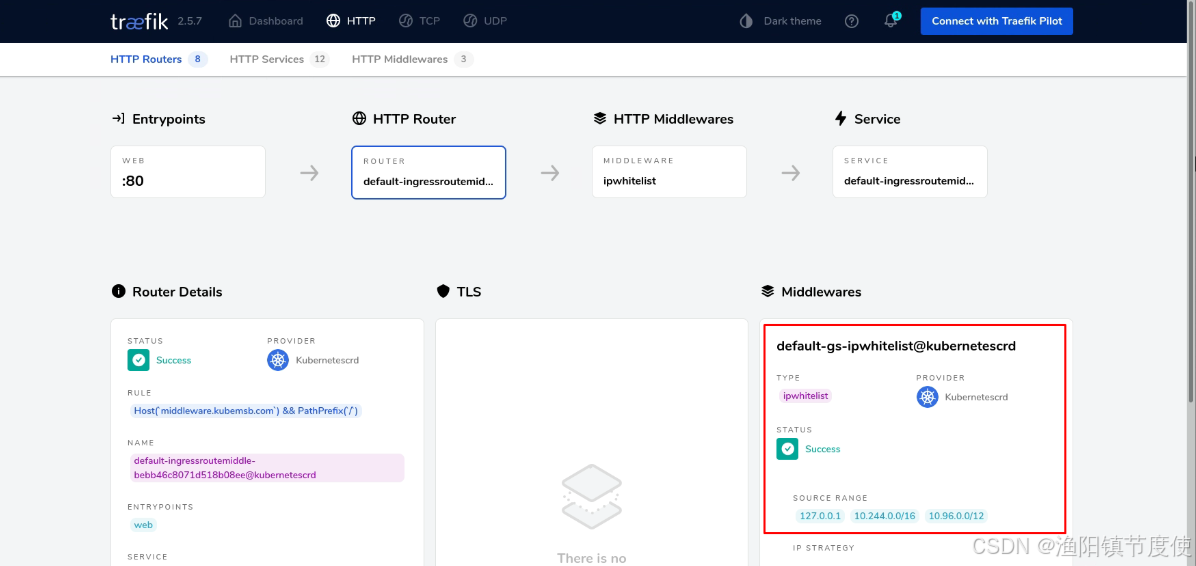
Task: Click the 127.0.0.1 source range
Action: (820, 516)
